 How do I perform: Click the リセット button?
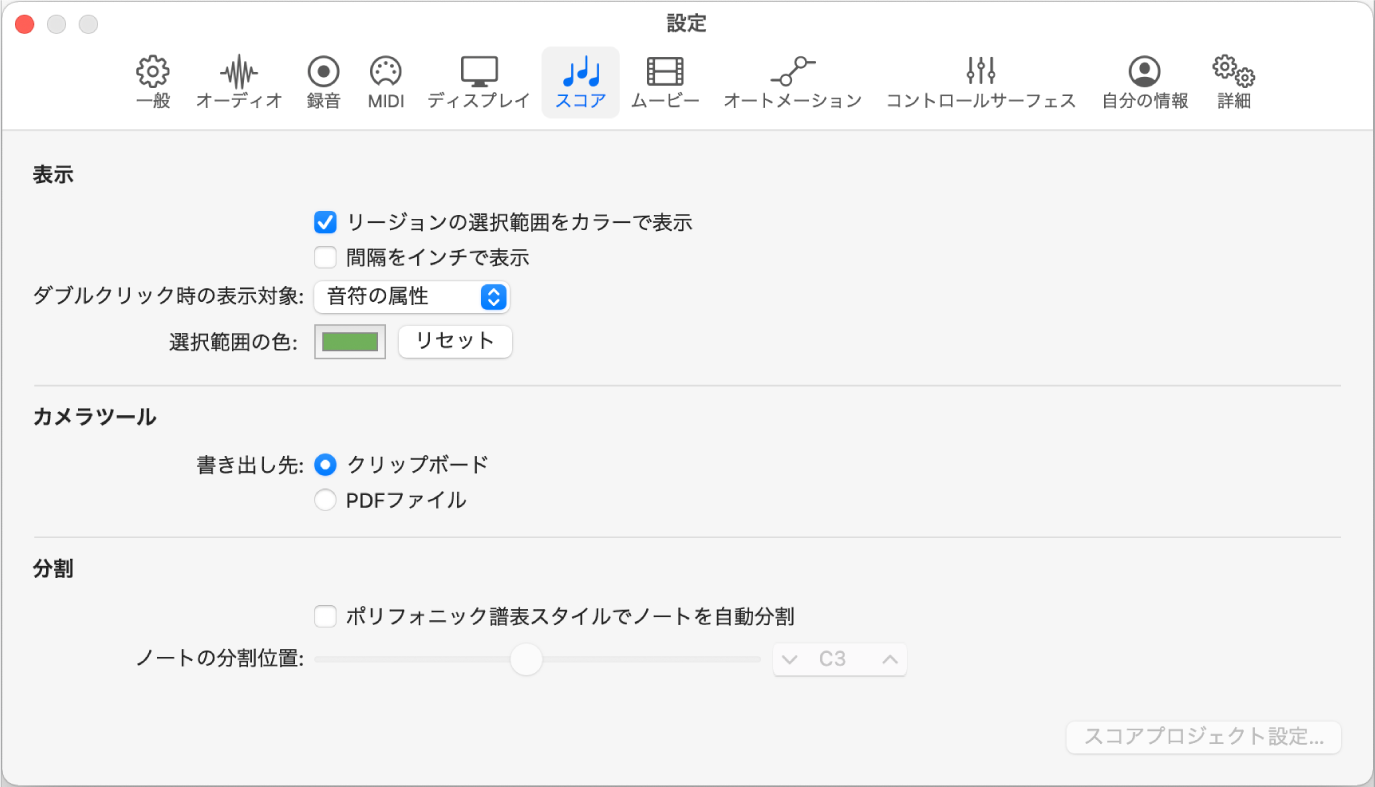pos(455,341)
